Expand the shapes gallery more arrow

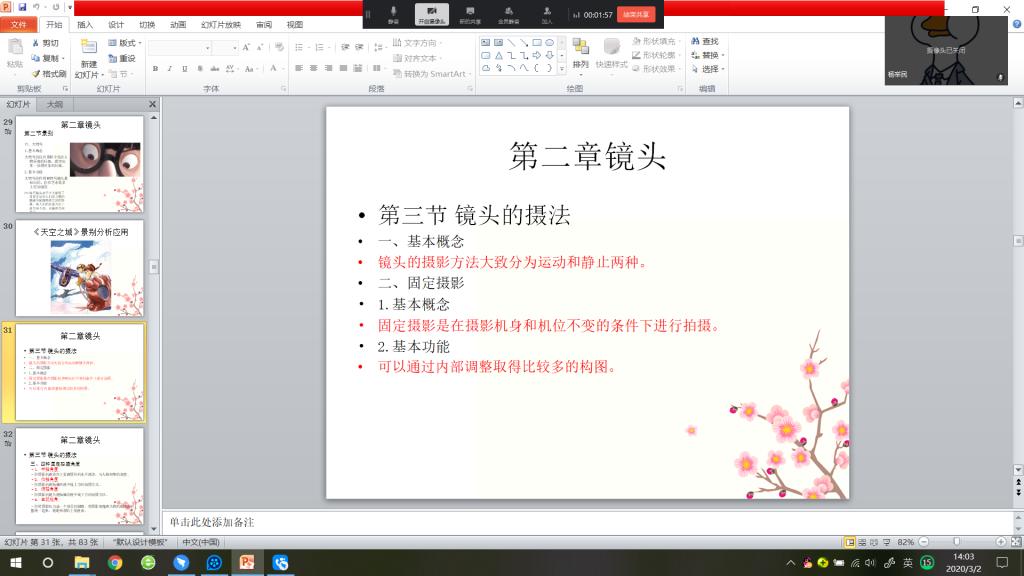[x=561, y=69]
